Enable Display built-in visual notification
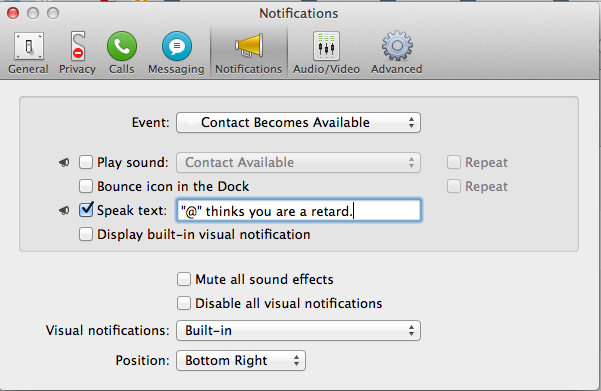This screenshot has width=601, height=391. pyautogui.click(x=86, y=234)
